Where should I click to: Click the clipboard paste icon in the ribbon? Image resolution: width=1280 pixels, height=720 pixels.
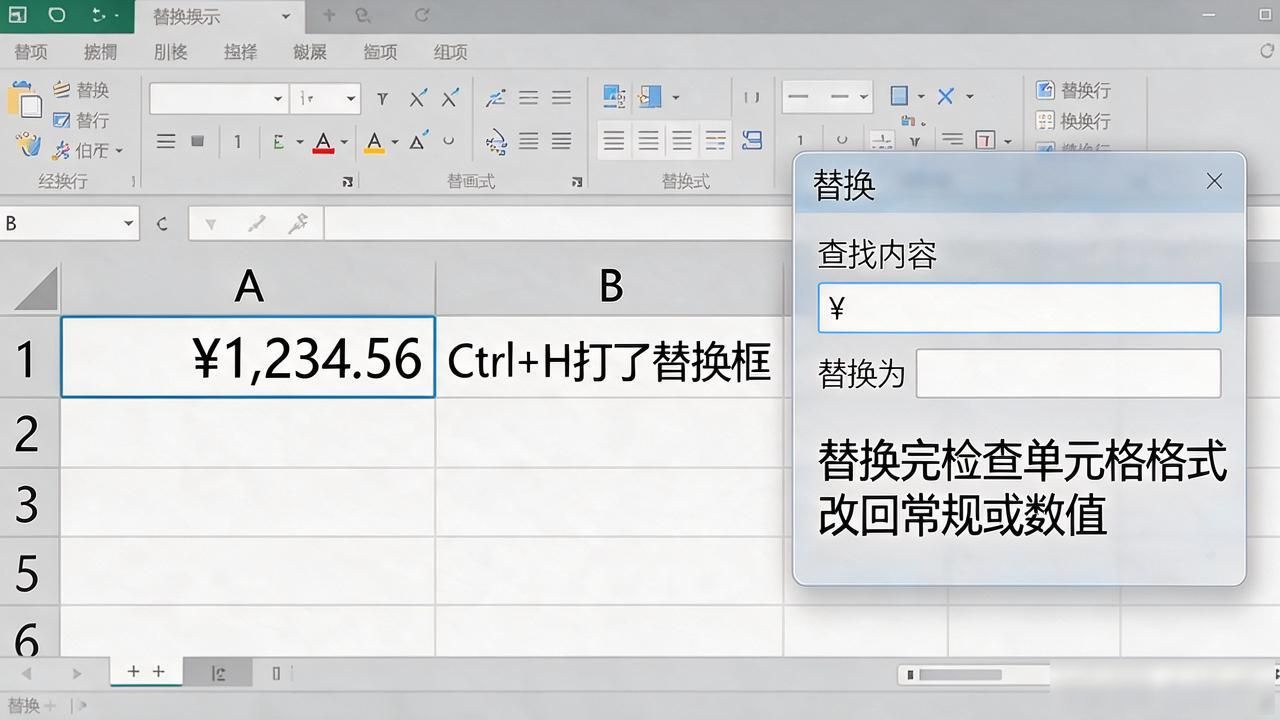coord(25,101)
